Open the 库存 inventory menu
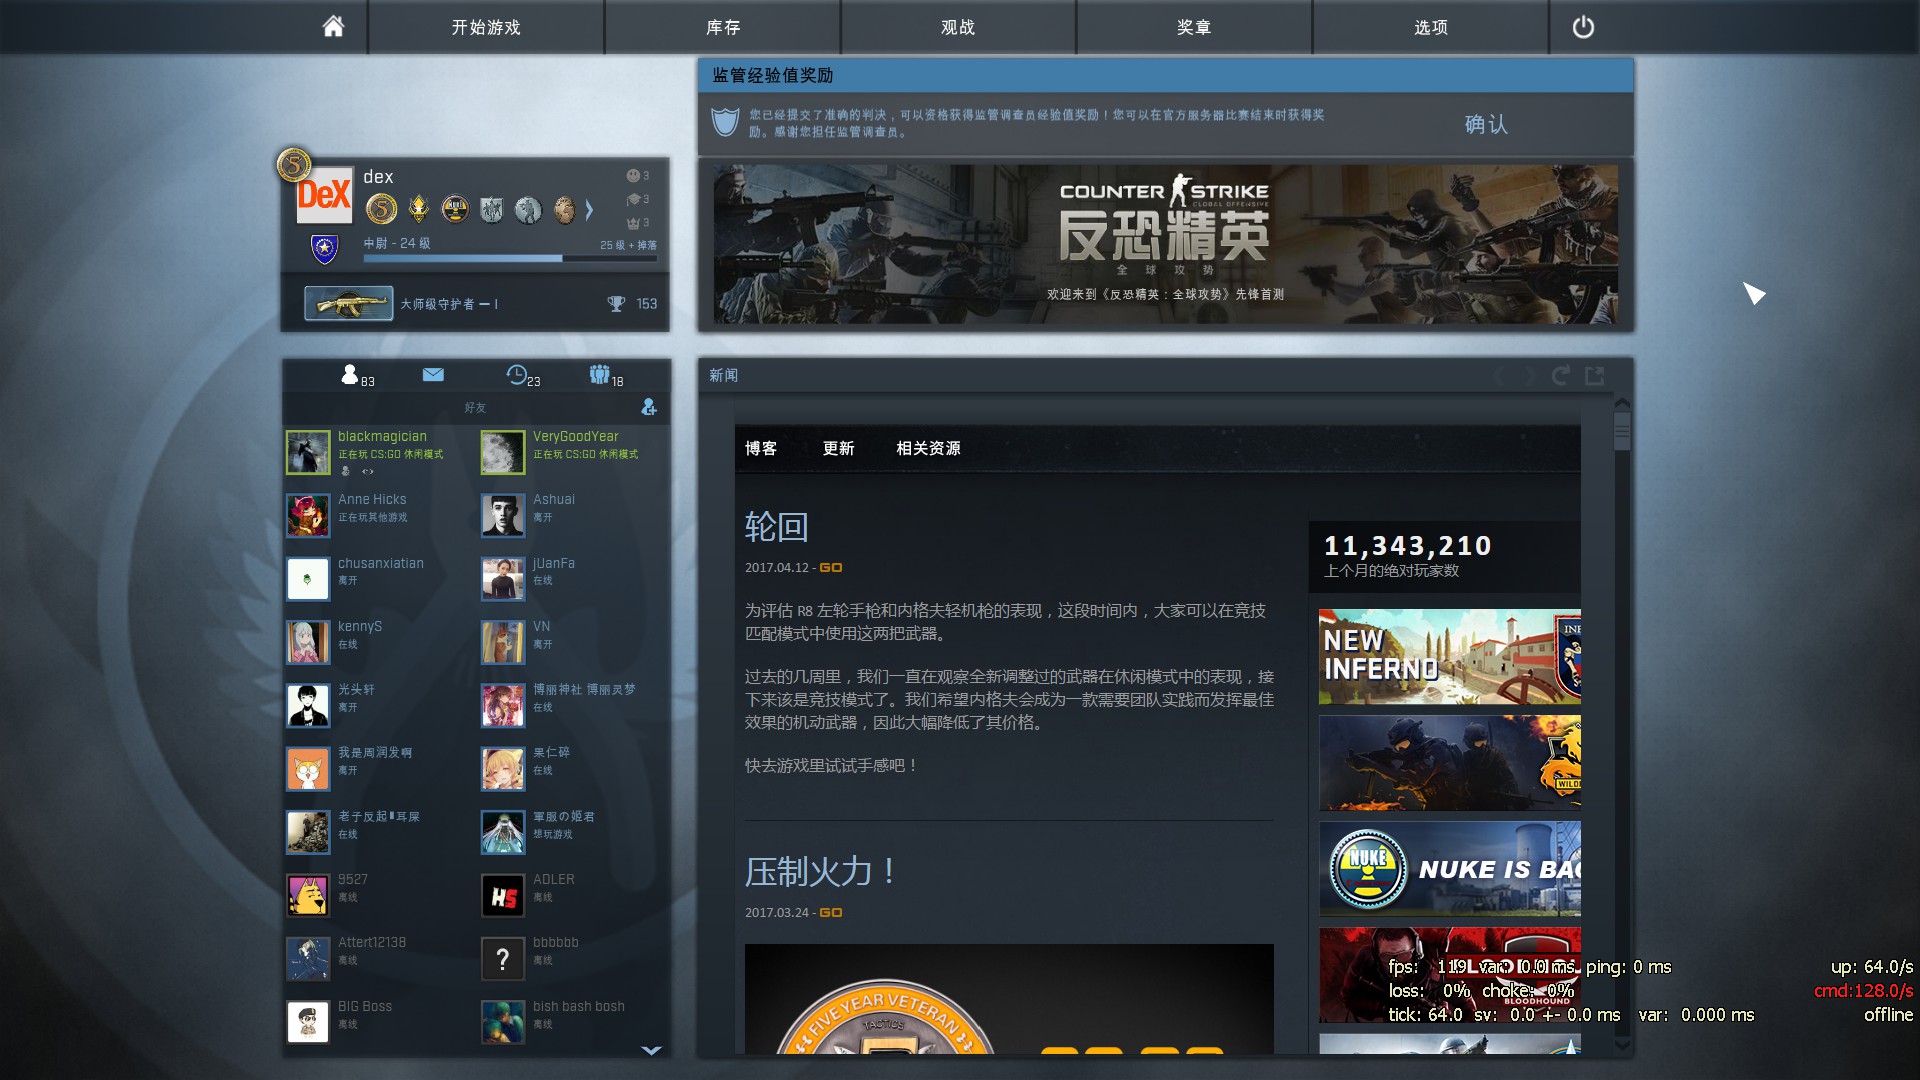 [722, 27]
